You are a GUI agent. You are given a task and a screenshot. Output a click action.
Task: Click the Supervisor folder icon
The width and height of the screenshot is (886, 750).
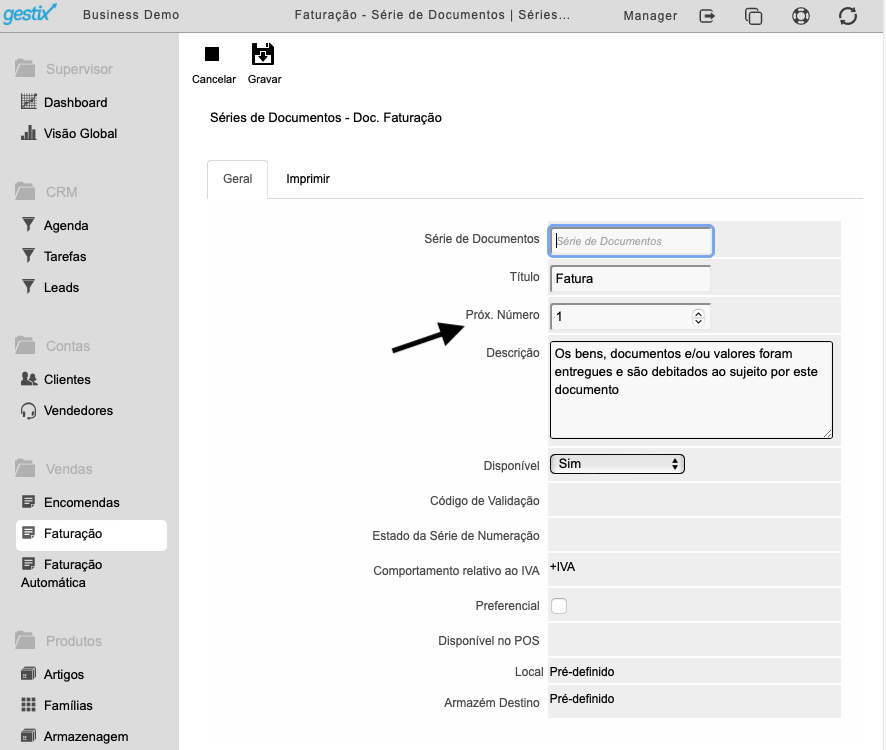25,68
